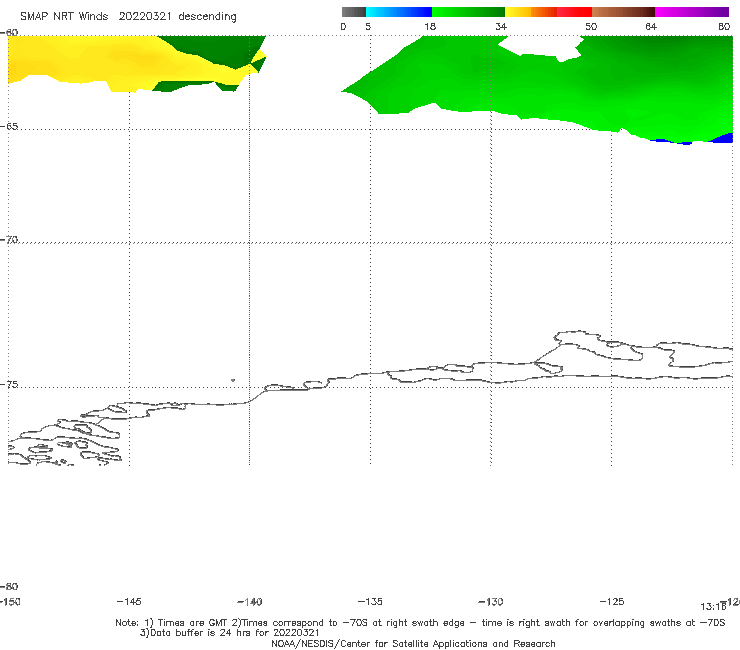Click the longitude label '-130'
The image size is (740, 650).
click(x=491, y=602)
